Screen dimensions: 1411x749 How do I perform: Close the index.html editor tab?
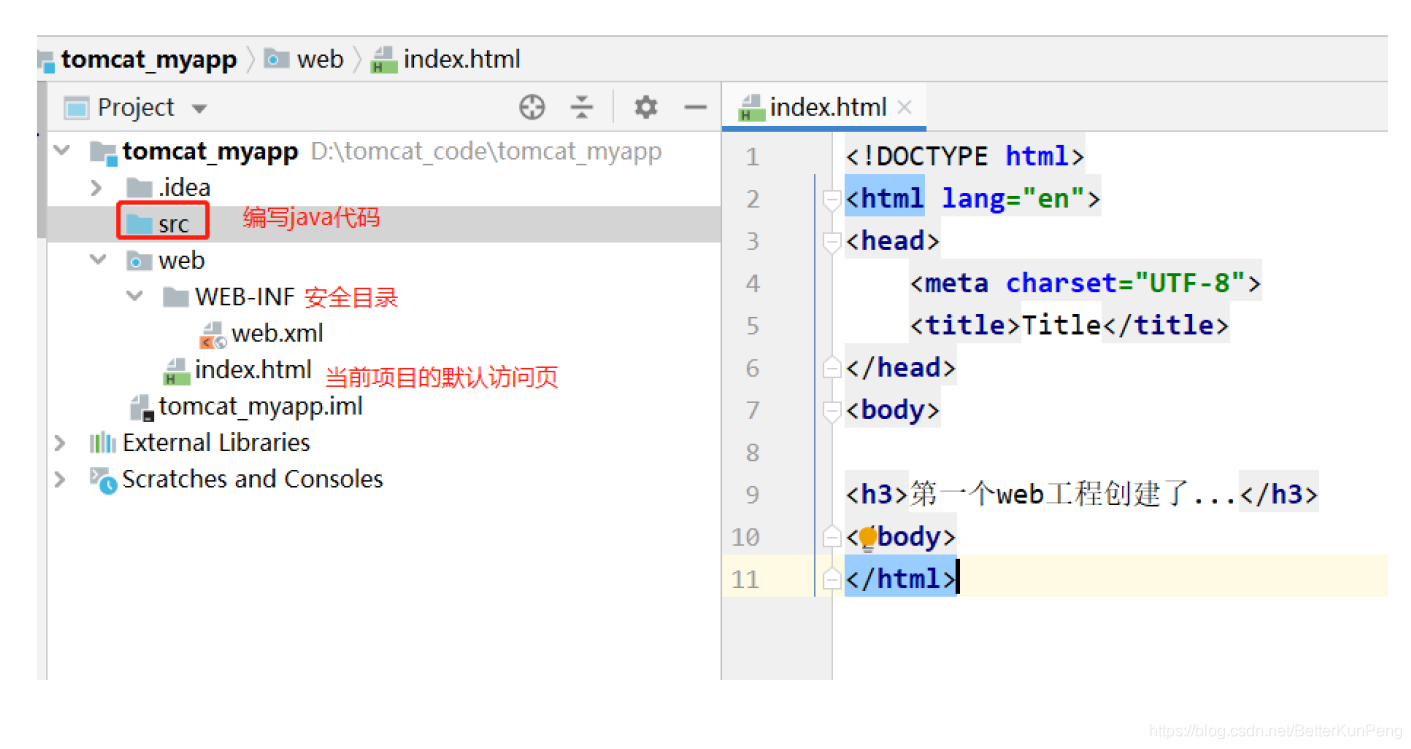pyautogui.click(x=905, y=107)
